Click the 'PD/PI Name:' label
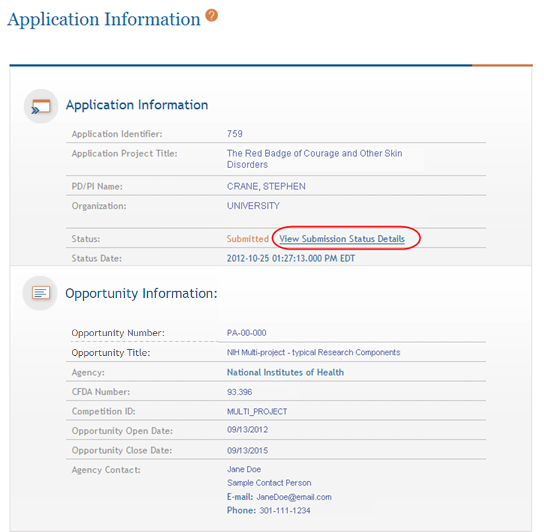Viewport: 544px width, 532px height. [x=97, y=186]
